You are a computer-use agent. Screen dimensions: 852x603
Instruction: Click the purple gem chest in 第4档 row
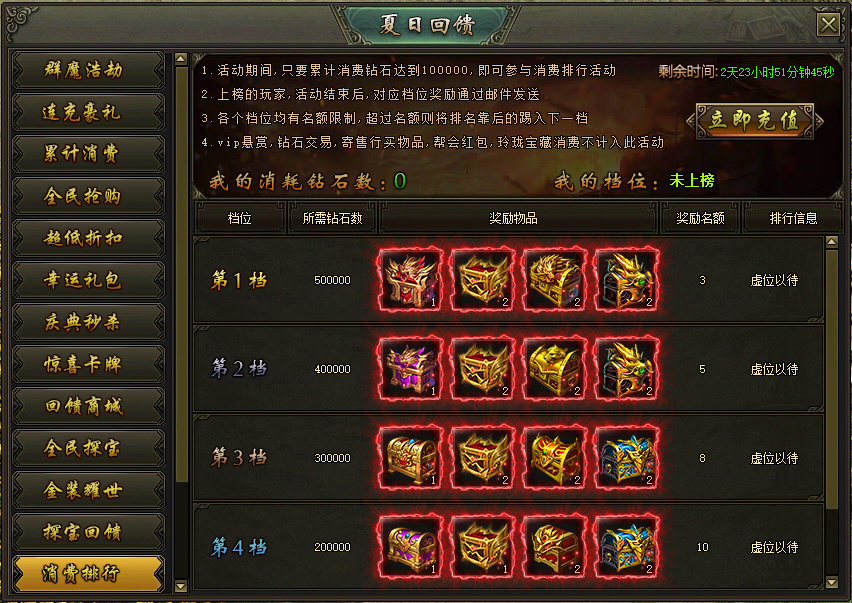[x=410, y=547]
